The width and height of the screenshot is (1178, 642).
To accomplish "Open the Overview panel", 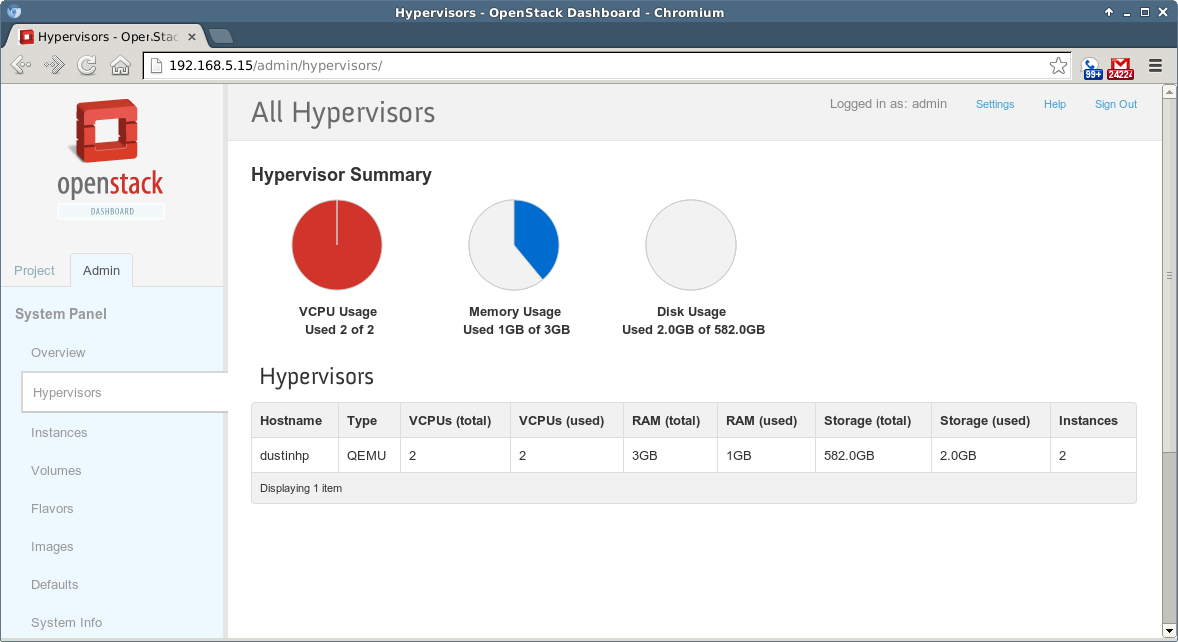I will coord(58,353).
